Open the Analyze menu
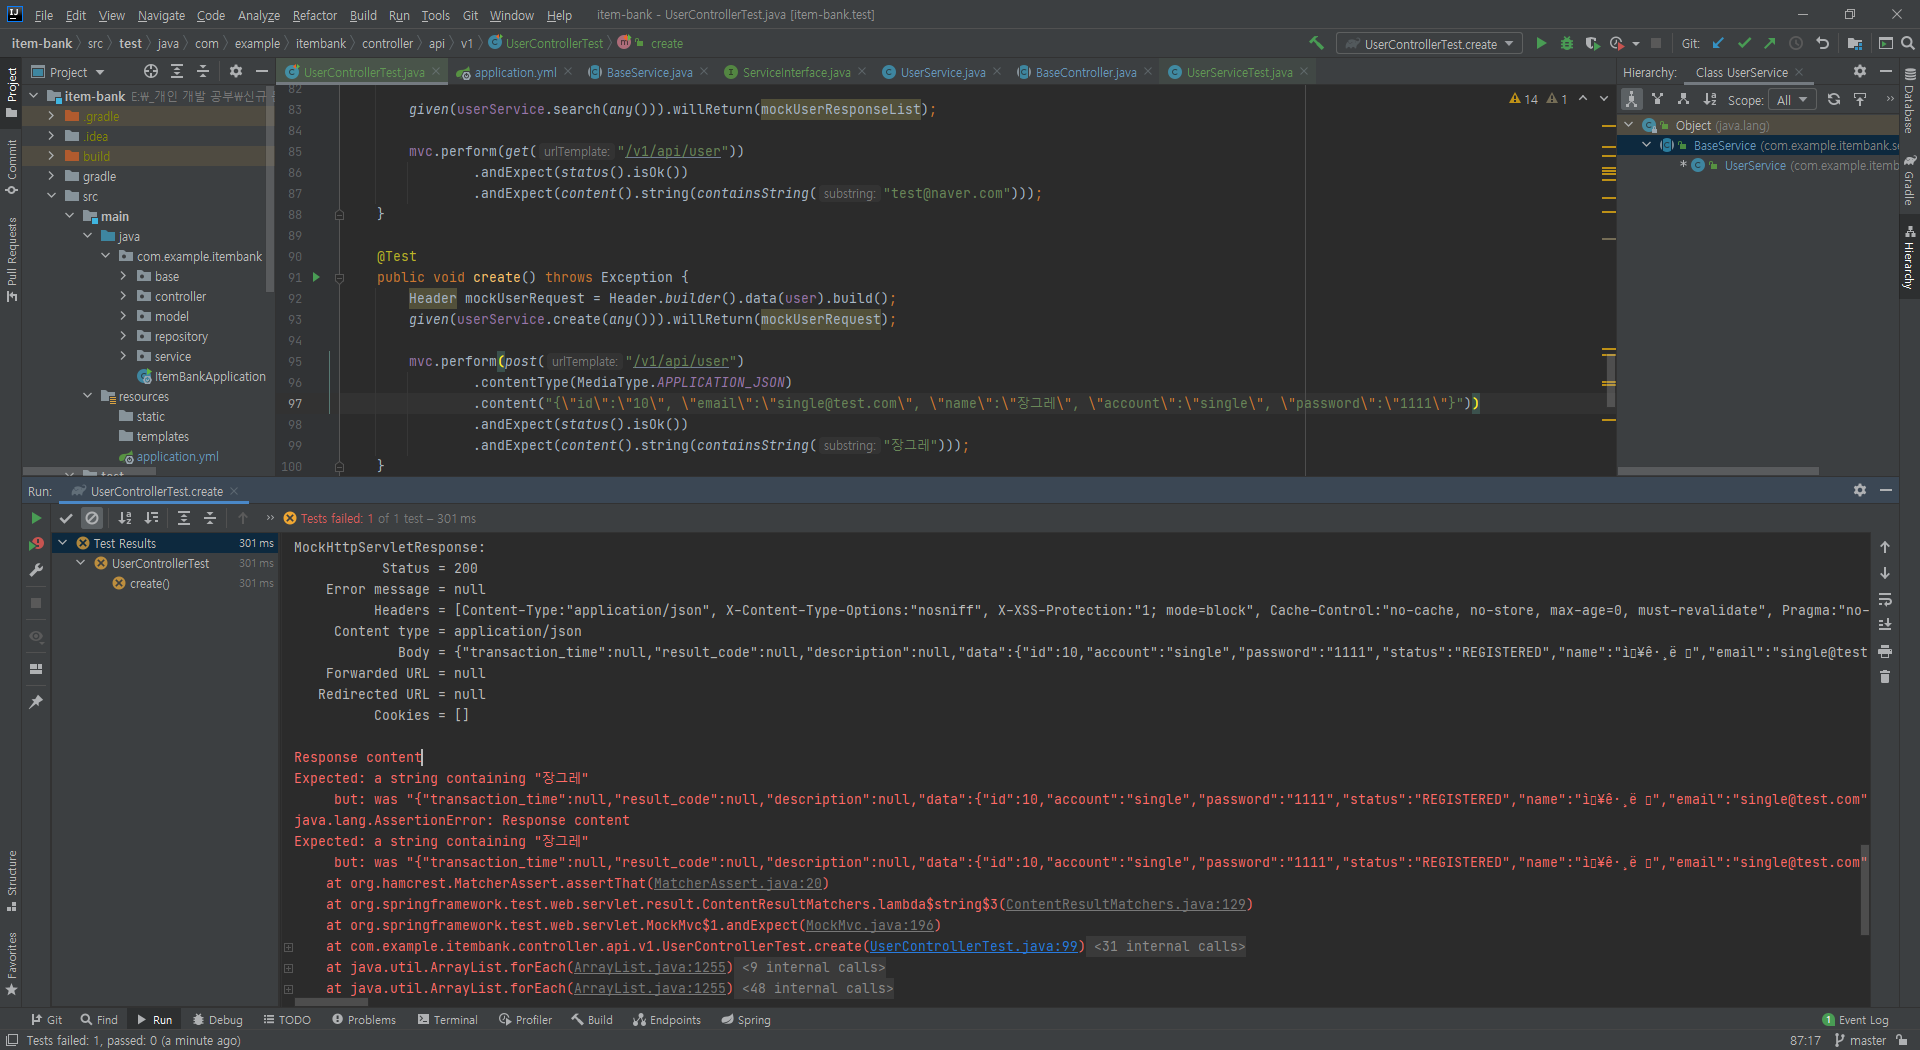 pos(258,15)
